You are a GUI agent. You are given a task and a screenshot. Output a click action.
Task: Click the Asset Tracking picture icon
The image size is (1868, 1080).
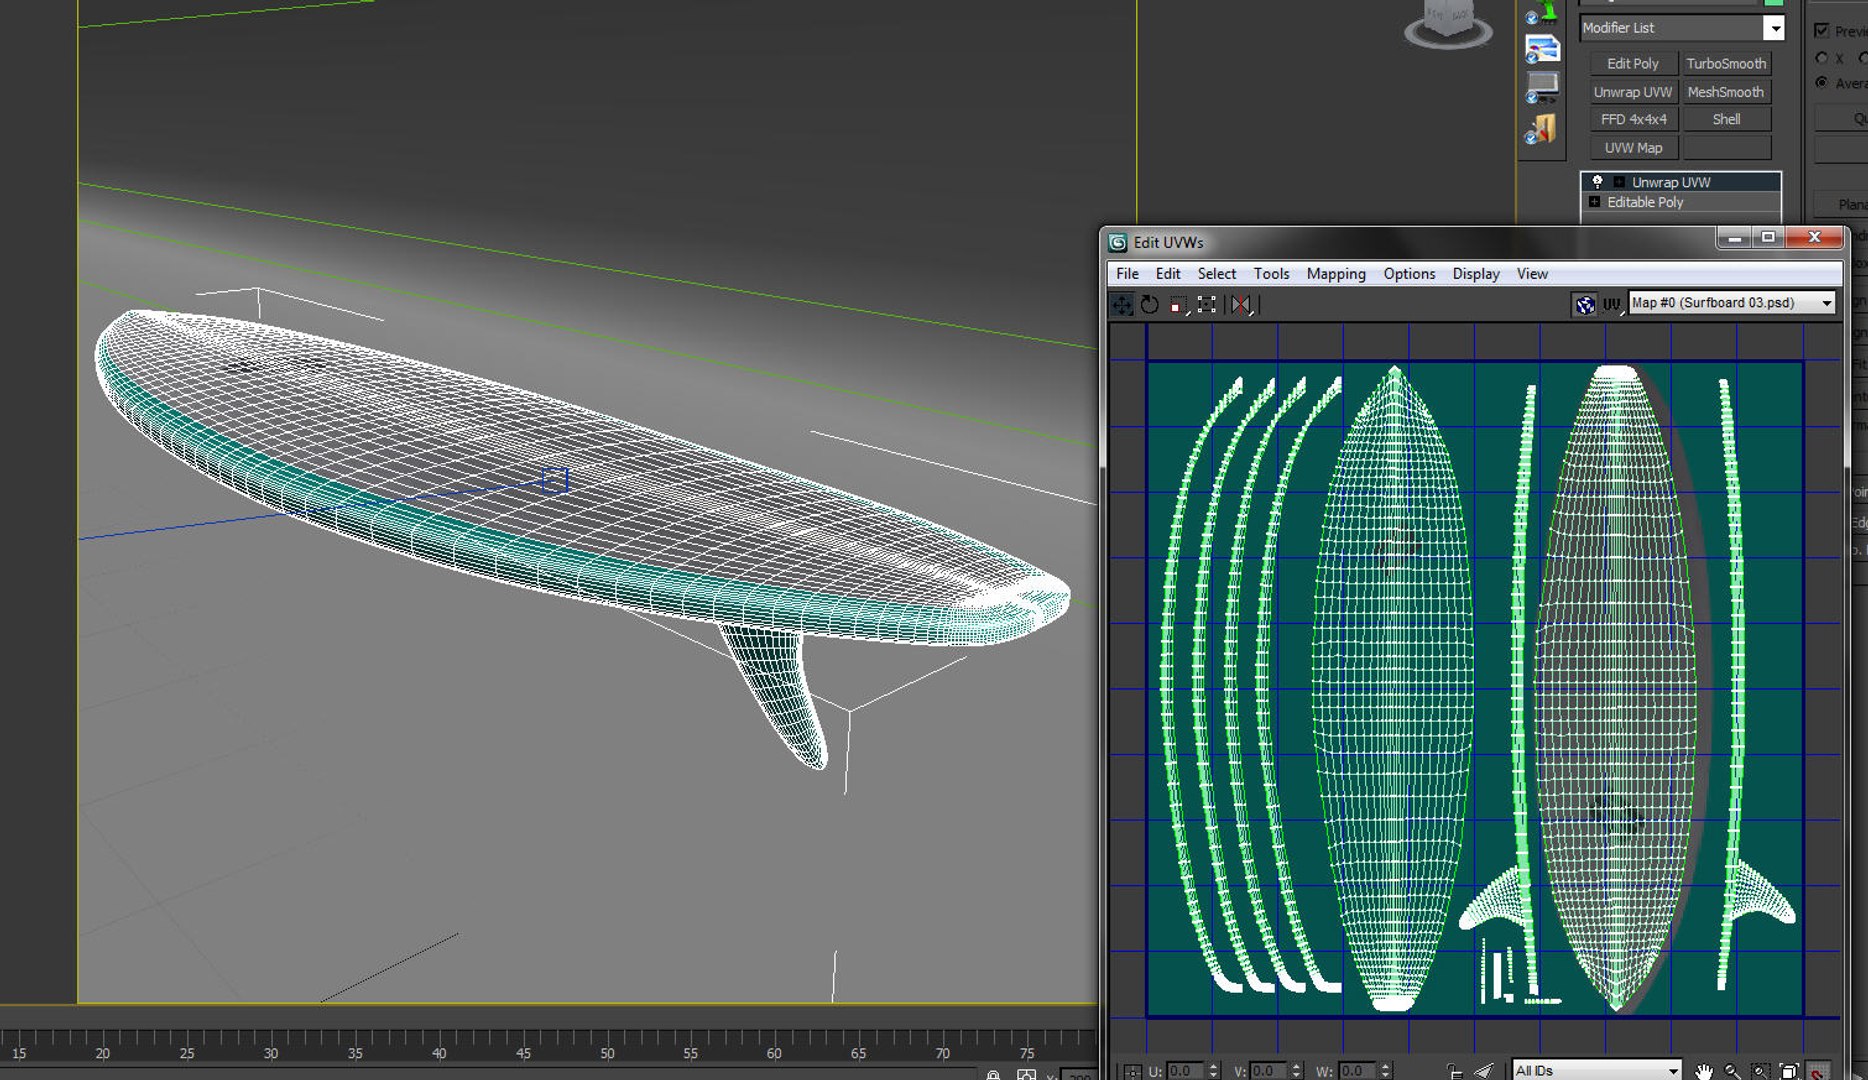(1541, 48)
